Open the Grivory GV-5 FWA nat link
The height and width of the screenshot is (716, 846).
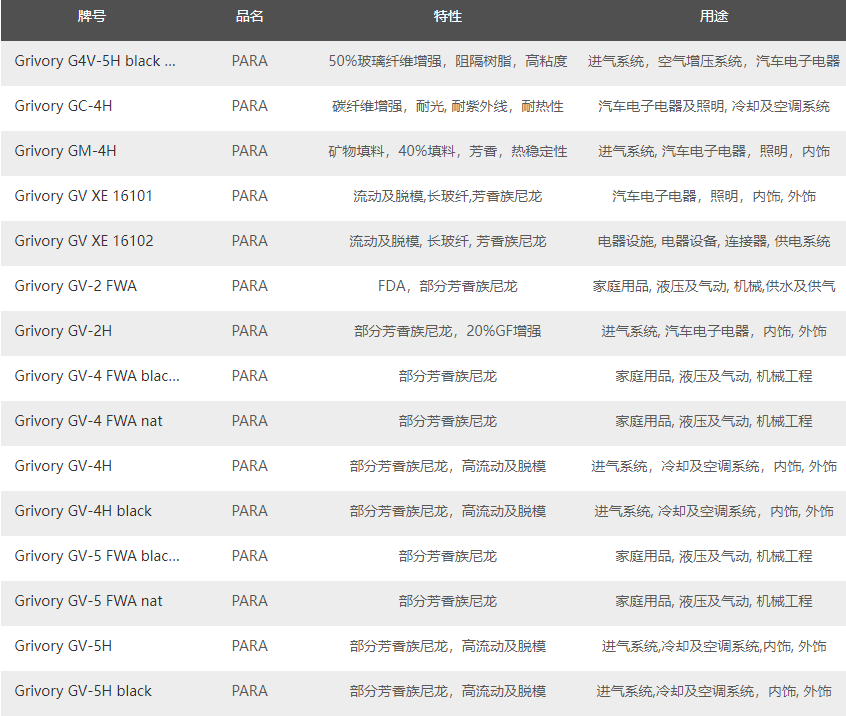coord(88,601)
